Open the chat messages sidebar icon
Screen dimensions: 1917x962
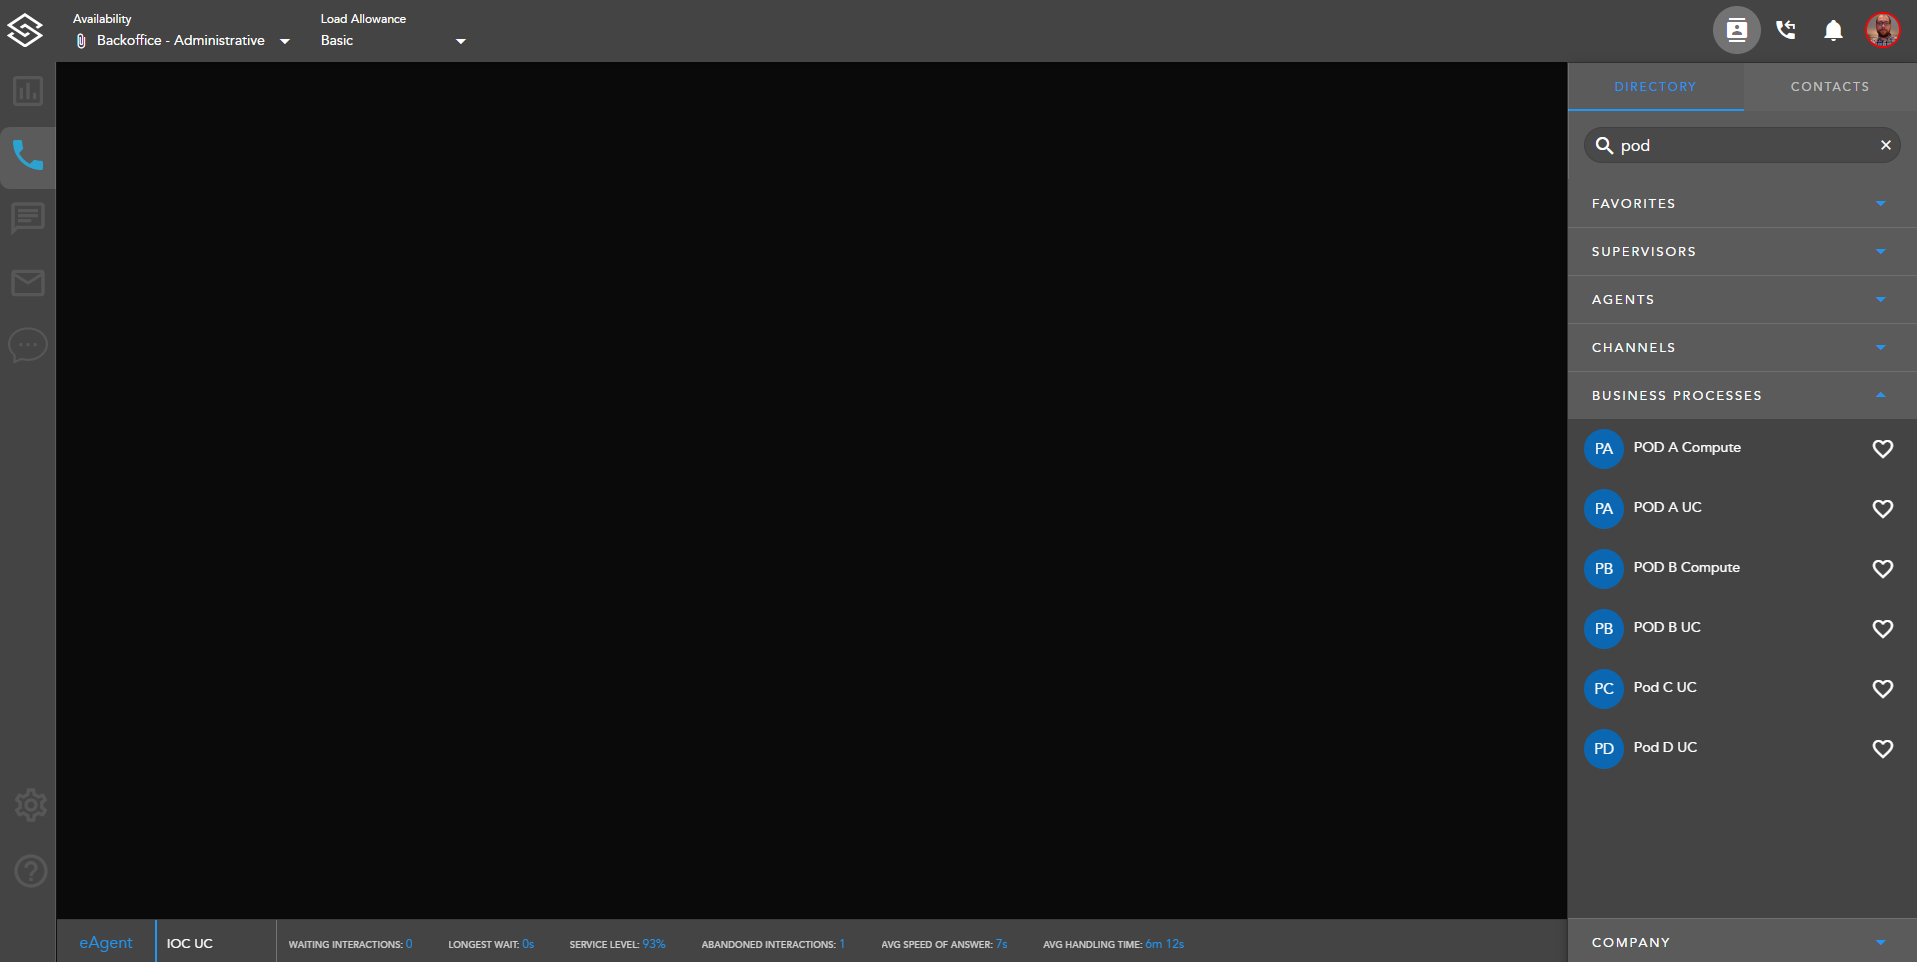tap(28, 218)
